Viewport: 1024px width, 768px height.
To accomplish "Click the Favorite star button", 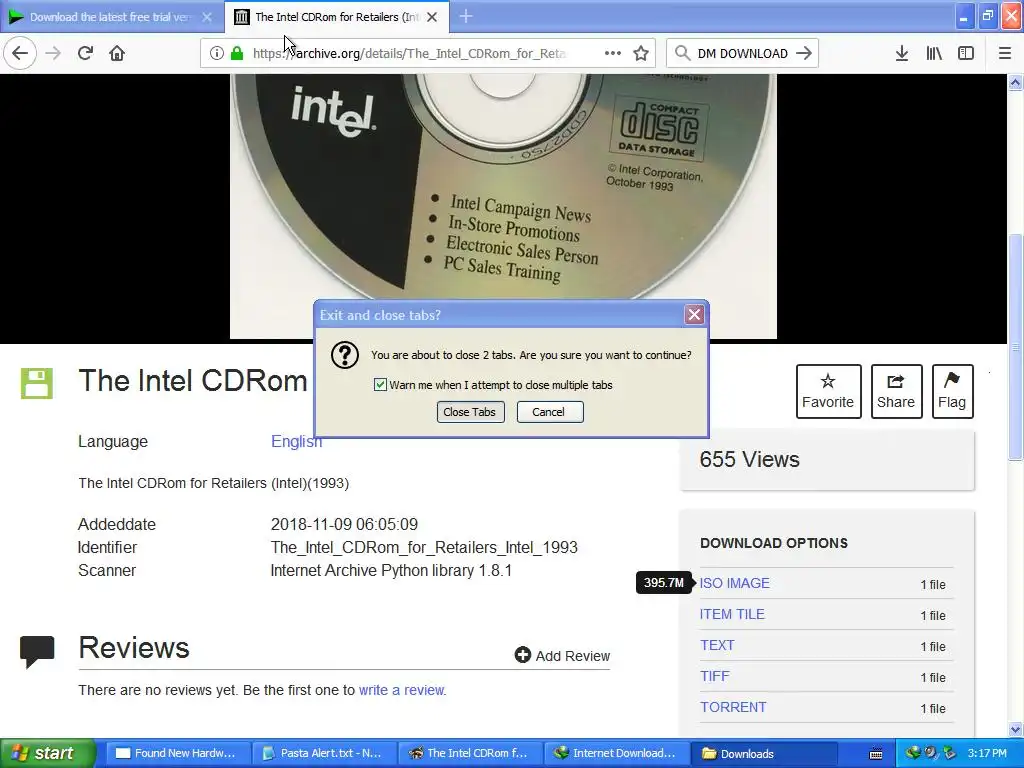I will coord(828,391).
